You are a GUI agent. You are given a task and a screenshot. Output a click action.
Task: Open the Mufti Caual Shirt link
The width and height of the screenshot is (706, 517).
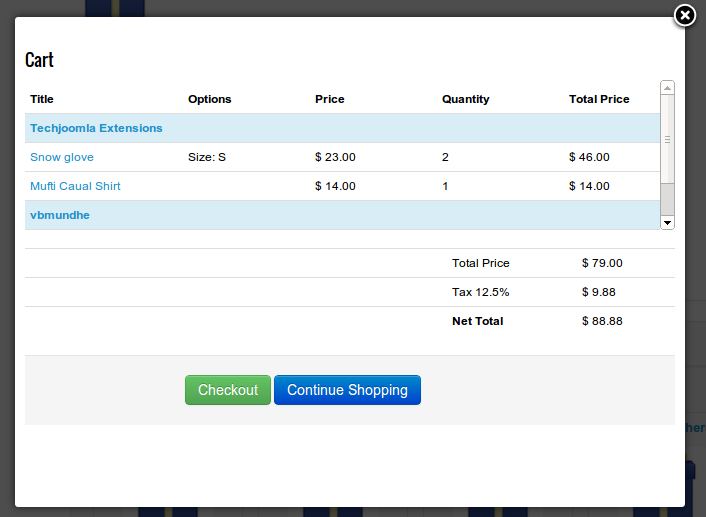75,186
